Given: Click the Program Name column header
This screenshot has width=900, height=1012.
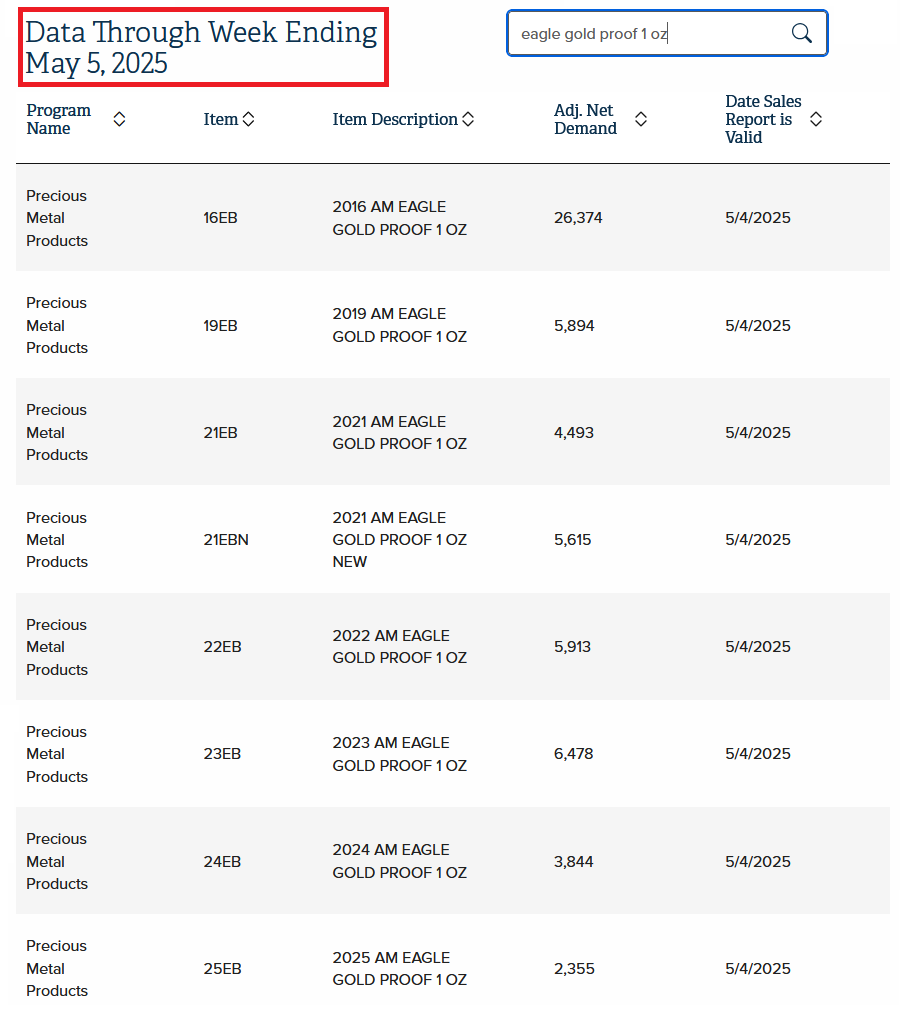Looking at the screenshot, I should tap(59, 119).
